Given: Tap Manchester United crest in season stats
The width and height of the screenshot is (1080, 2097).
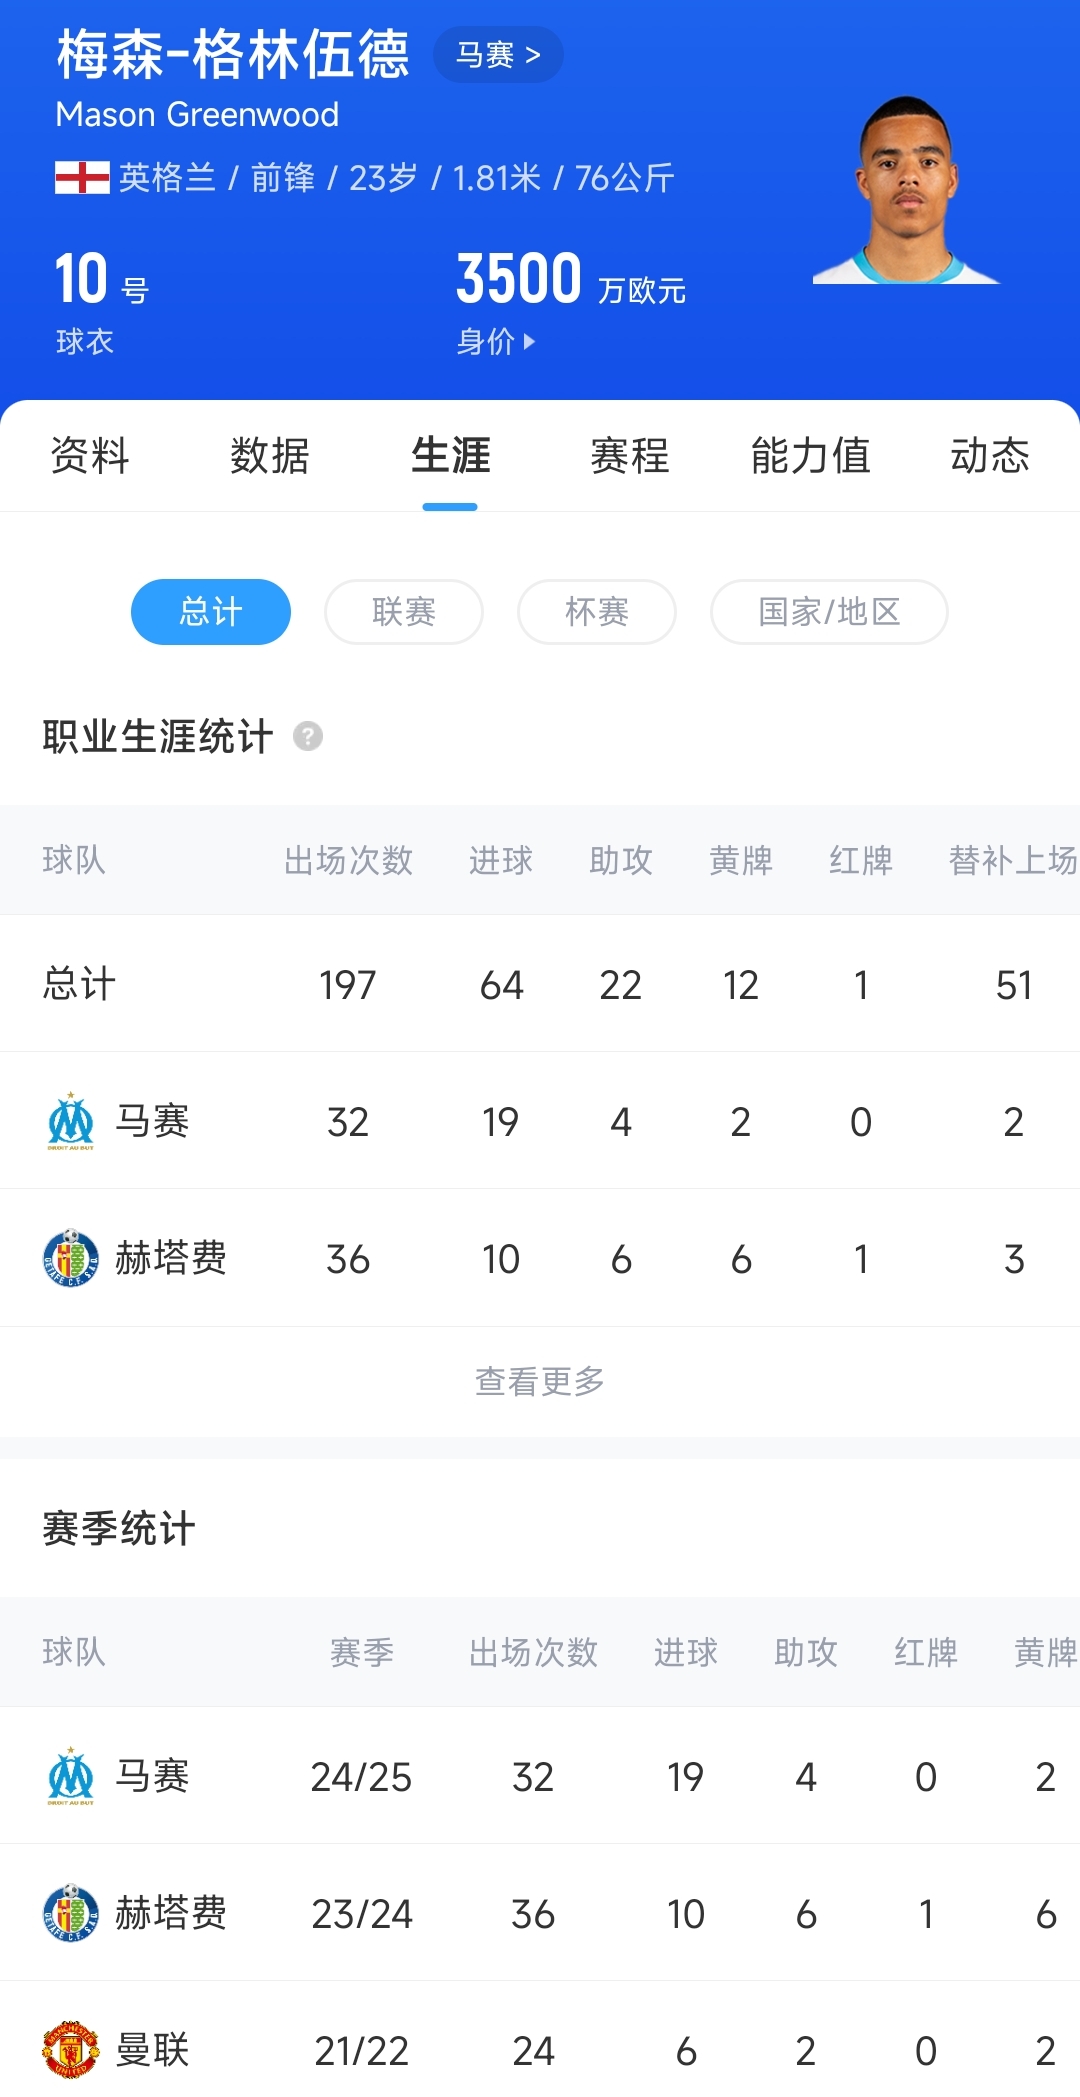Looking at the screenshot, I should [71, 2050].
